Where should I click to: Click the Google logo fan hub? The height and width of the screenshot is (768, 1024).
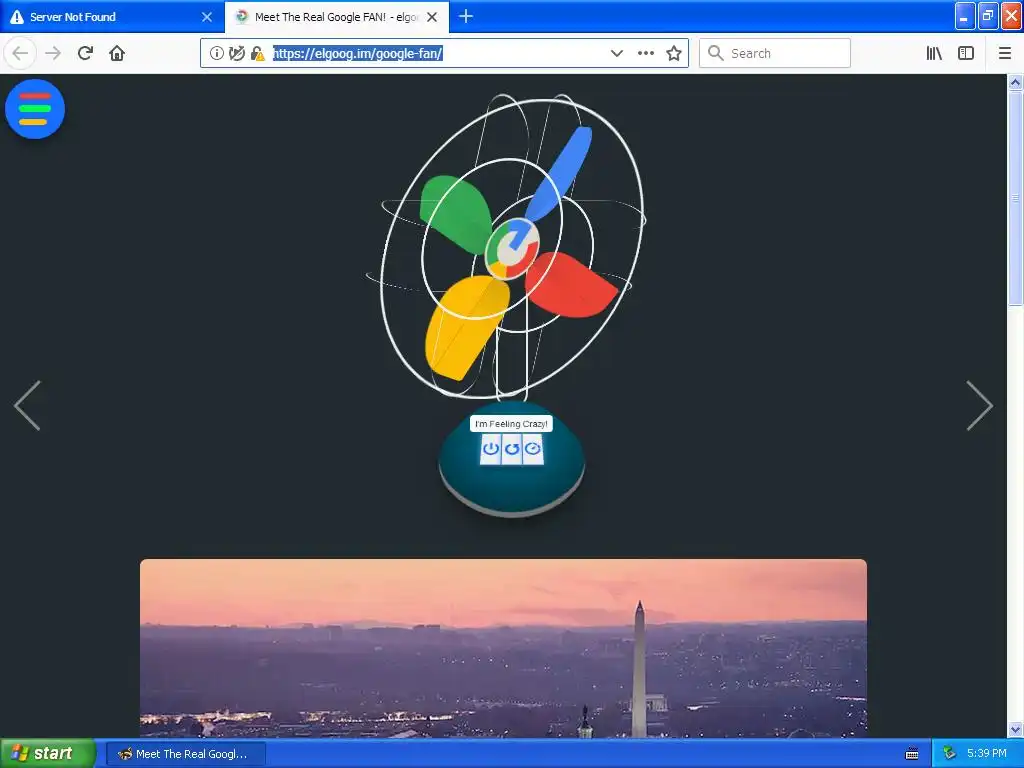[513, 249]
